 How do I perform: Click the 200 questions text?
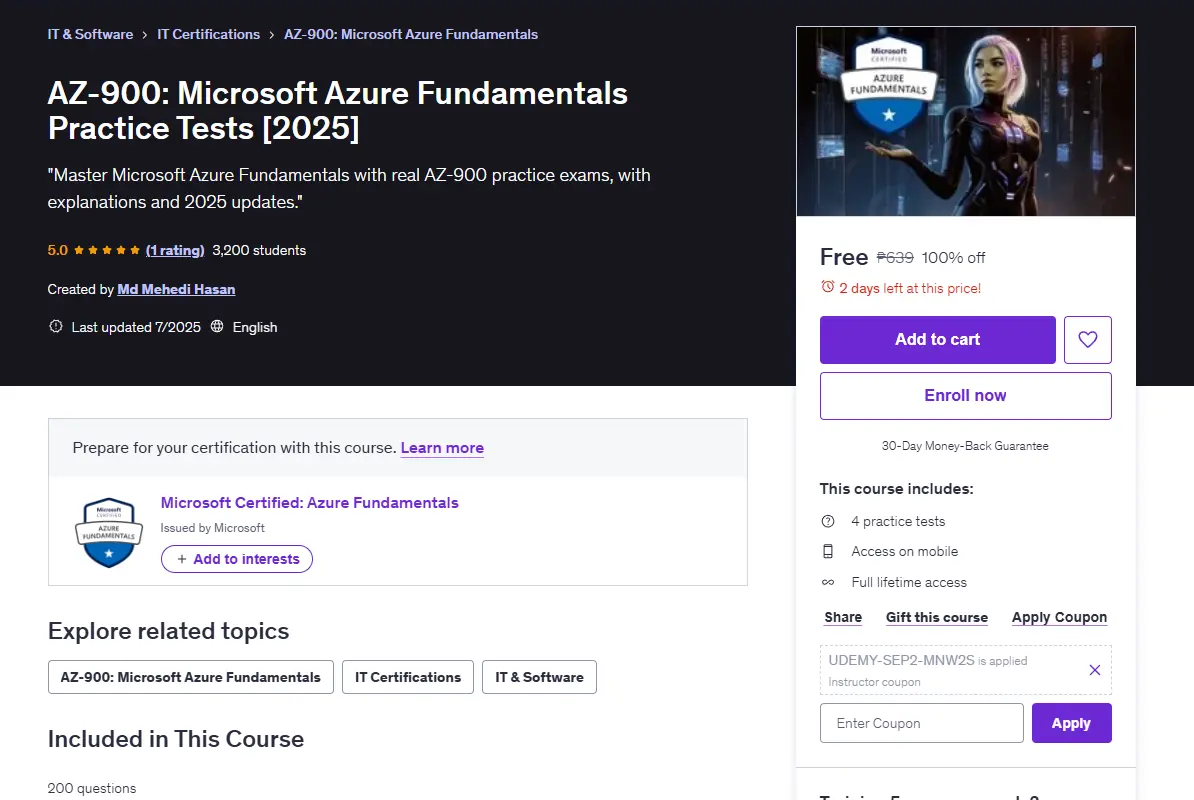[x=91, y=789]
